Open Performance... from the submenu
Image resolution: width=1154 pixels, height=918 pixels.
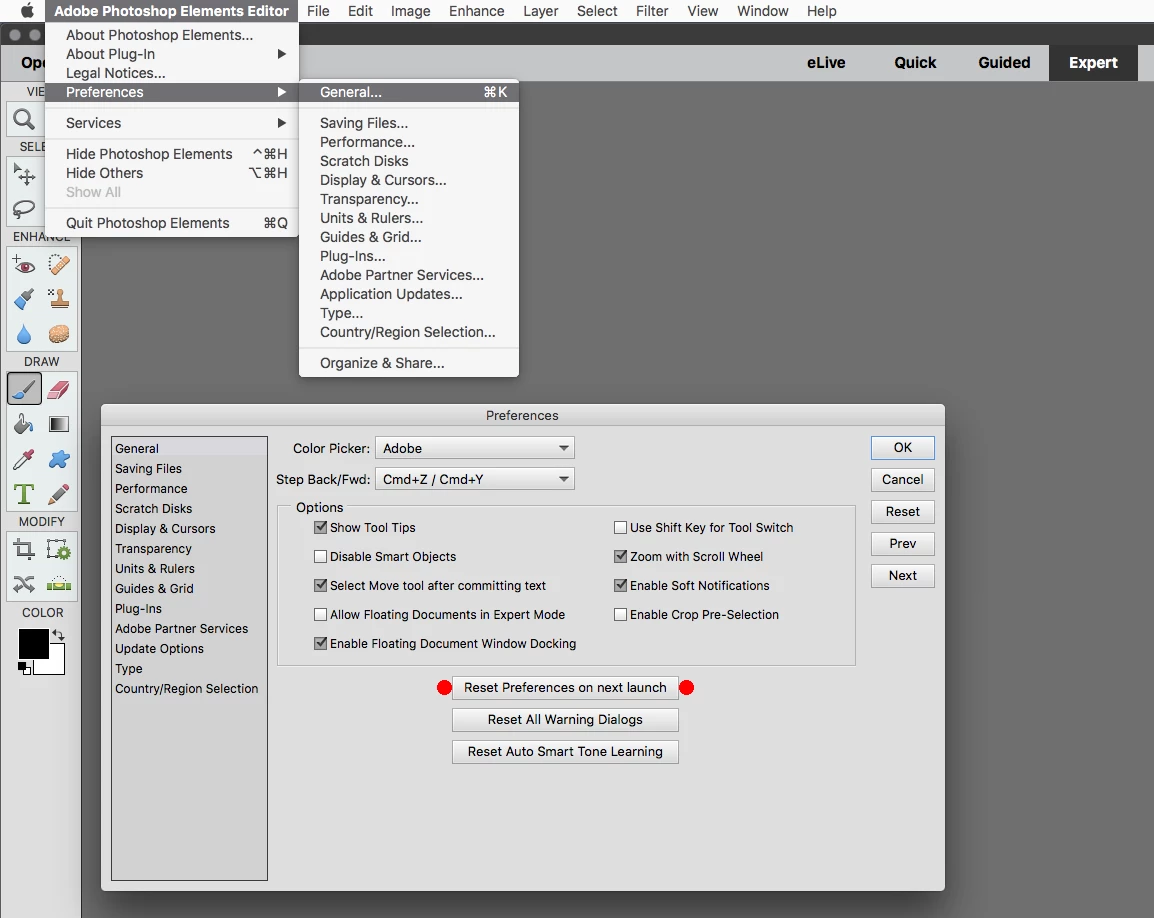pos(409,142)
